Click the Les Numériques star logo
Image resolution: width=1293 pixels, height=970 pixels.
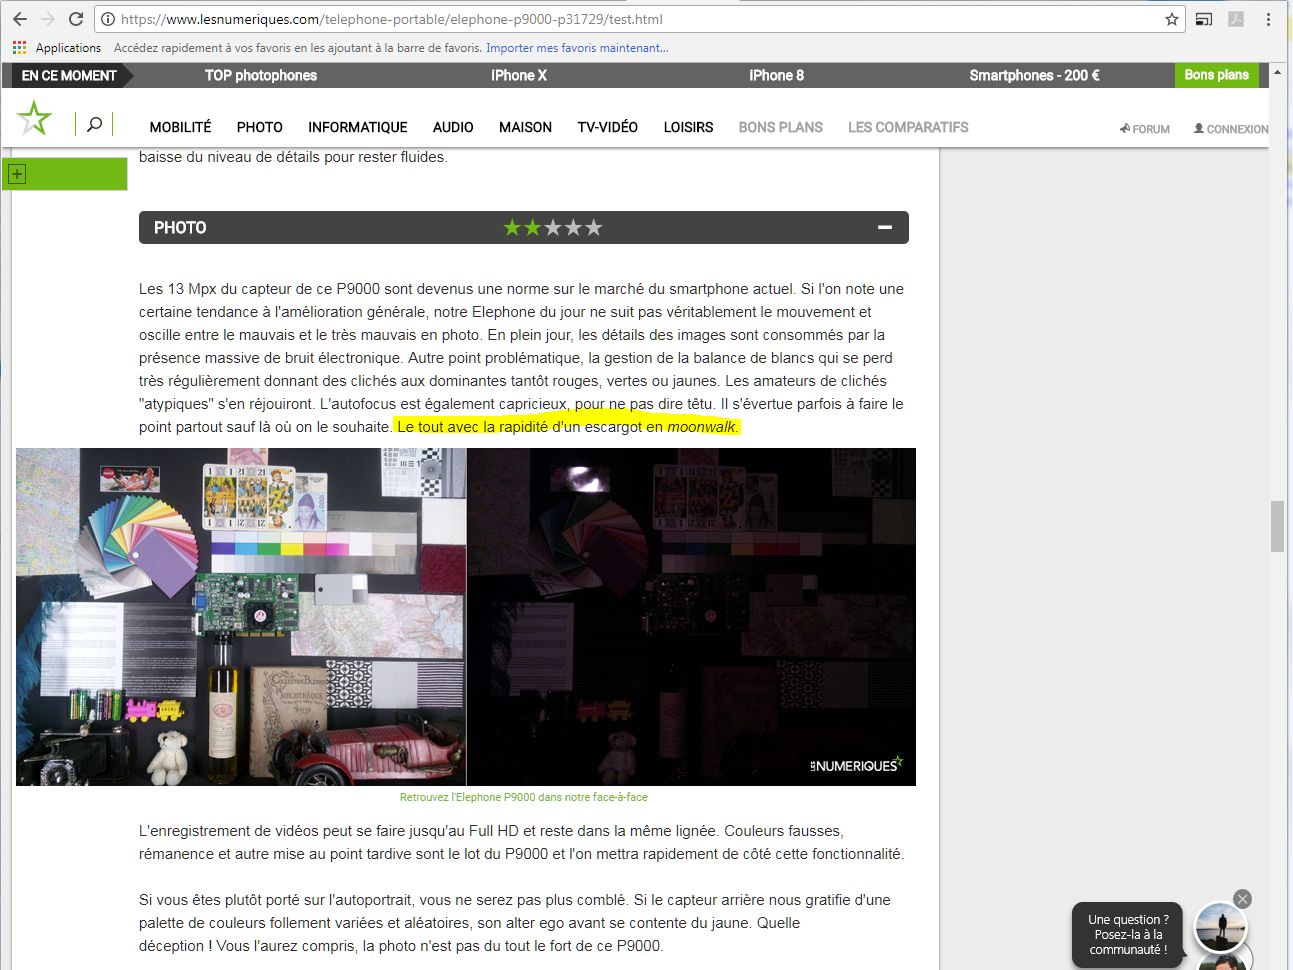34,119
